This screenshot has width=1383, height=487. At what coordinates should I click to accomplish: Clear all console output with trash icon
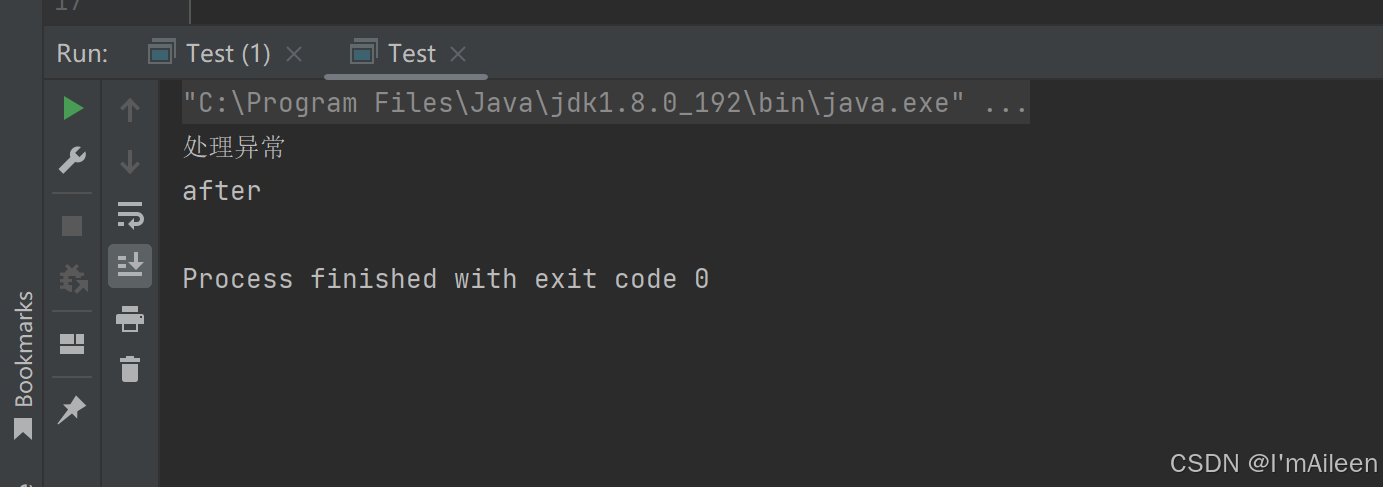[130, 369]
